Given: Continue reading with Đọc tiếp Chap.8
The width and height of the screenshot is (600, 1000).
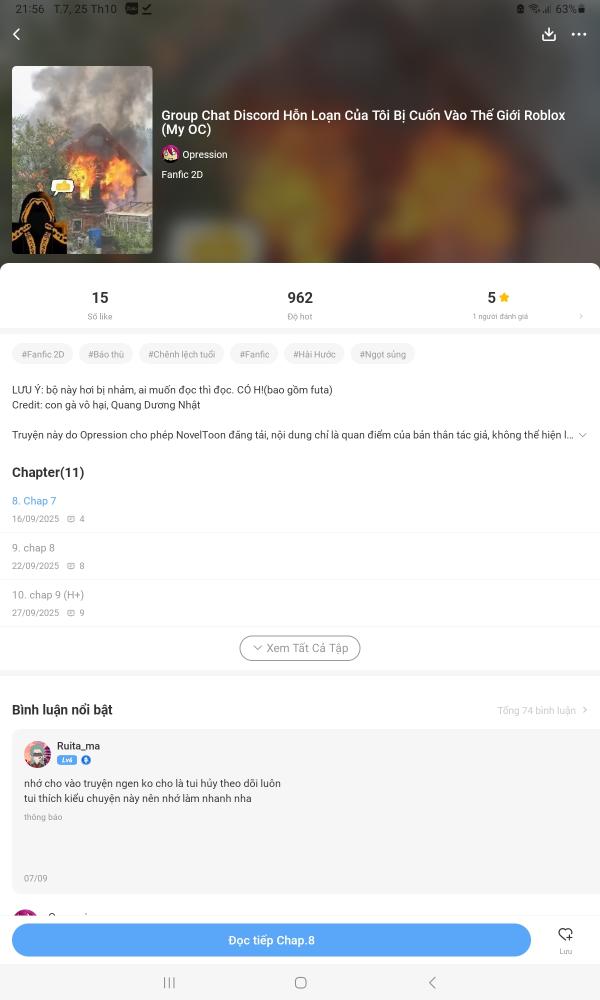Looking at the screenshot, I should tap(271, 940).
